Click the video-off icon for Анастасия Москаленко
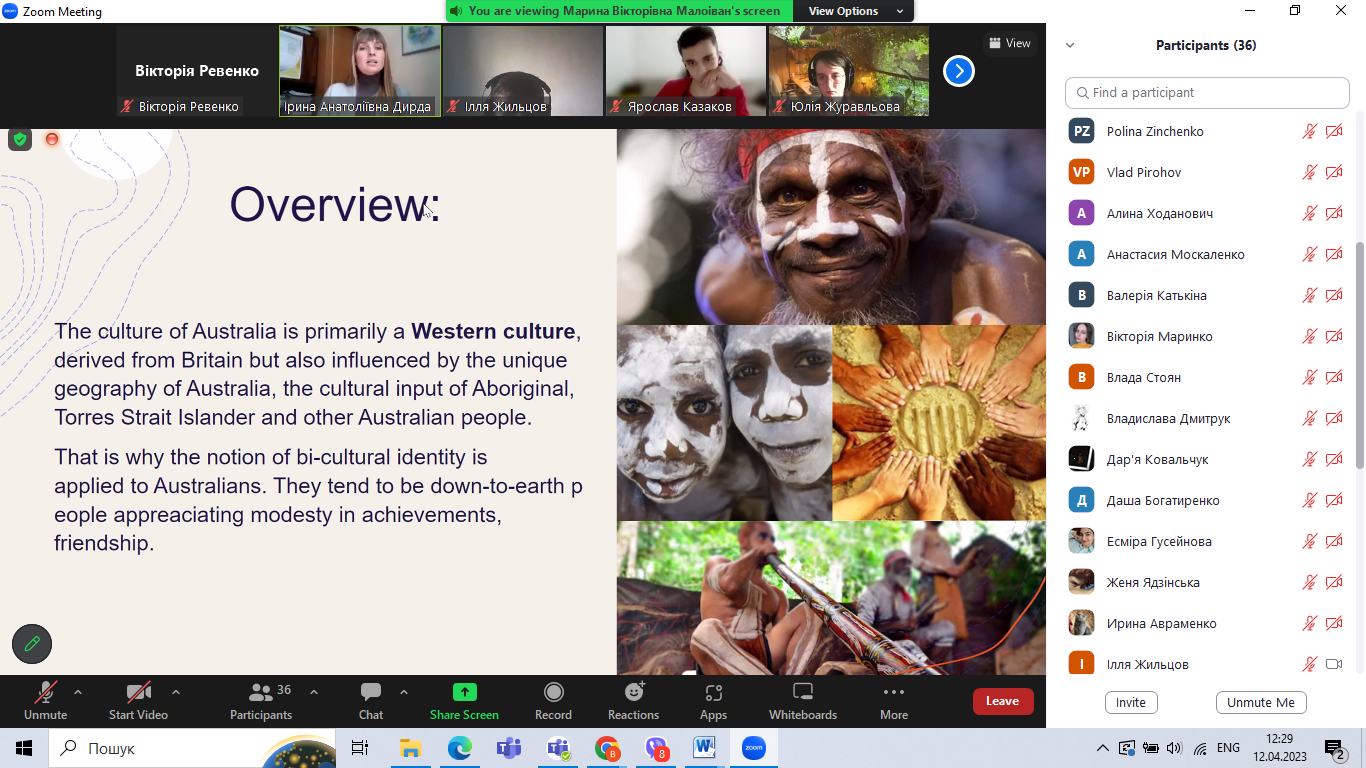Image resolution: width=1366 pixels, height=768 pixels. coord(1334,254)
